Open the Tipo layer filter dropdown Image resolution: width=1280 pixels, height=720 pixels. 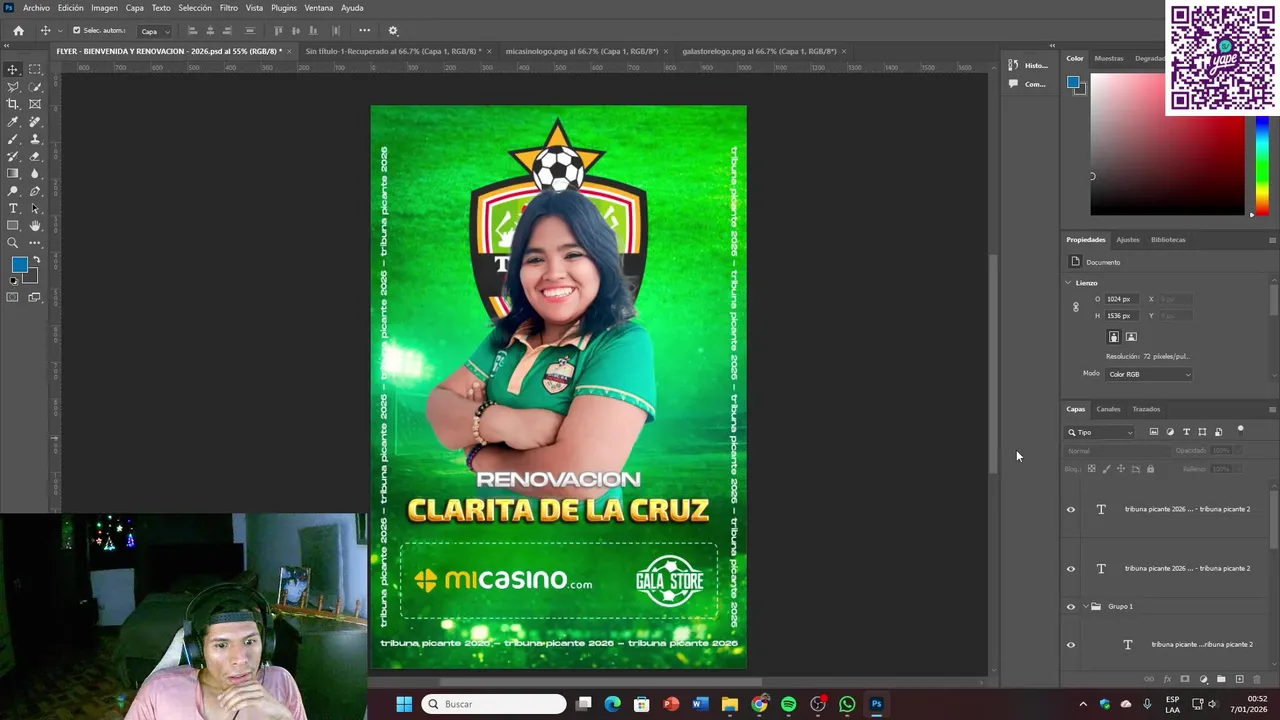[1100, 432]
